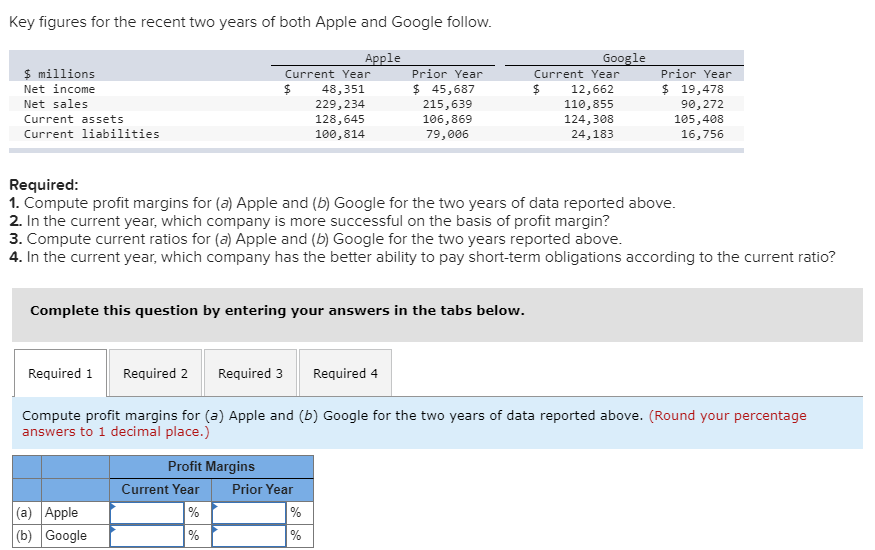Click the Net income row label
Screen dimensions: 875x550
point(59,89)
